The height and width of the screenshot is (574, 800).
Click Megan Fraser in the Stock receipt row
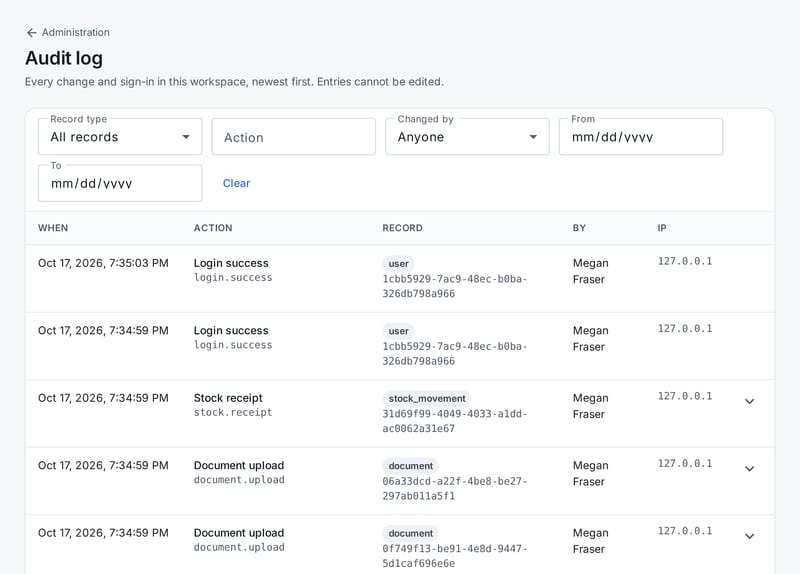tap(590, 406)
